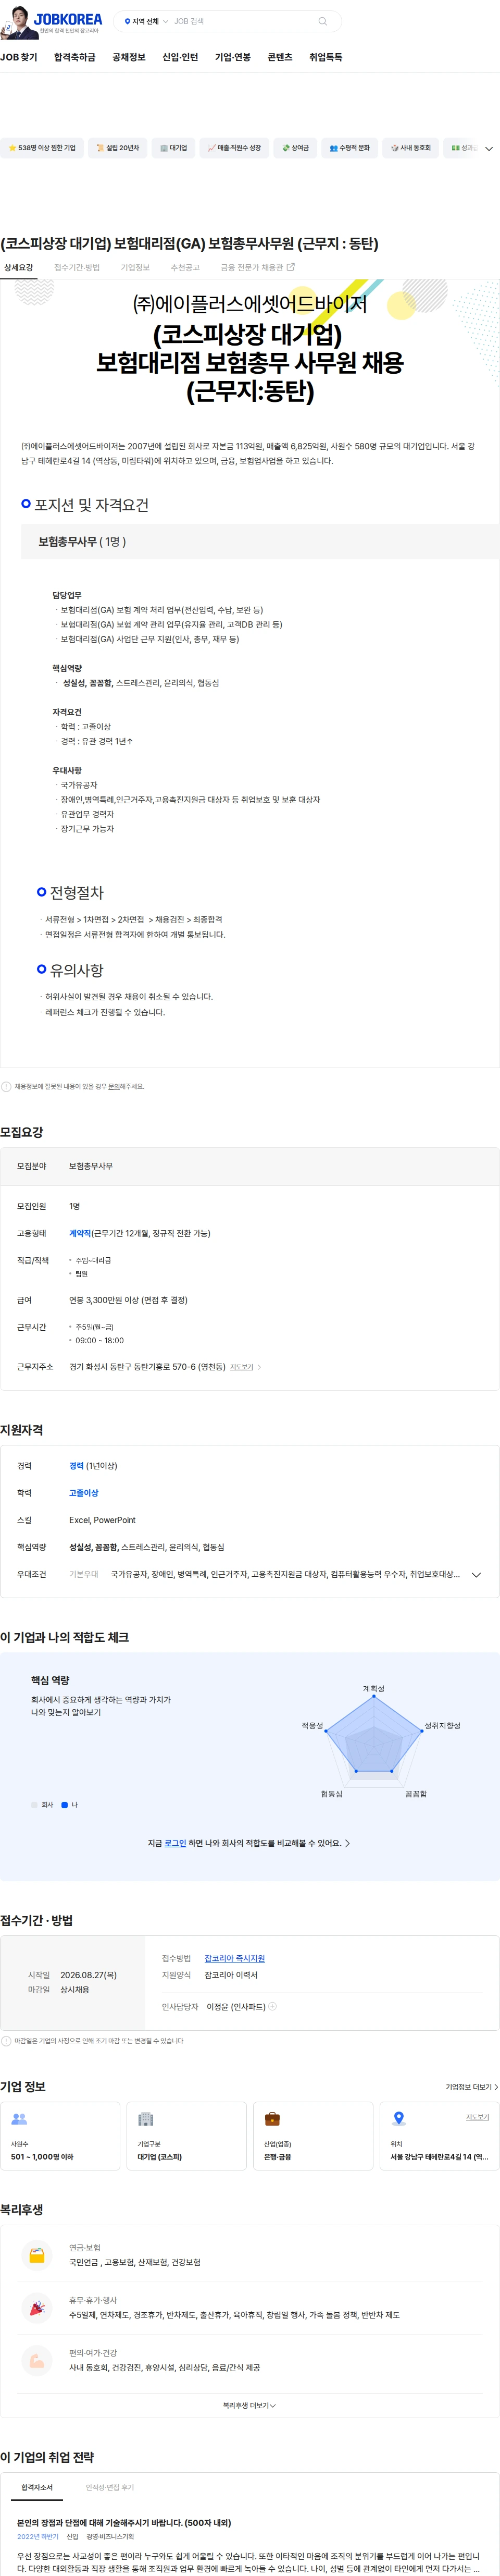Open the 합격축하금 menu

point(75,57)
